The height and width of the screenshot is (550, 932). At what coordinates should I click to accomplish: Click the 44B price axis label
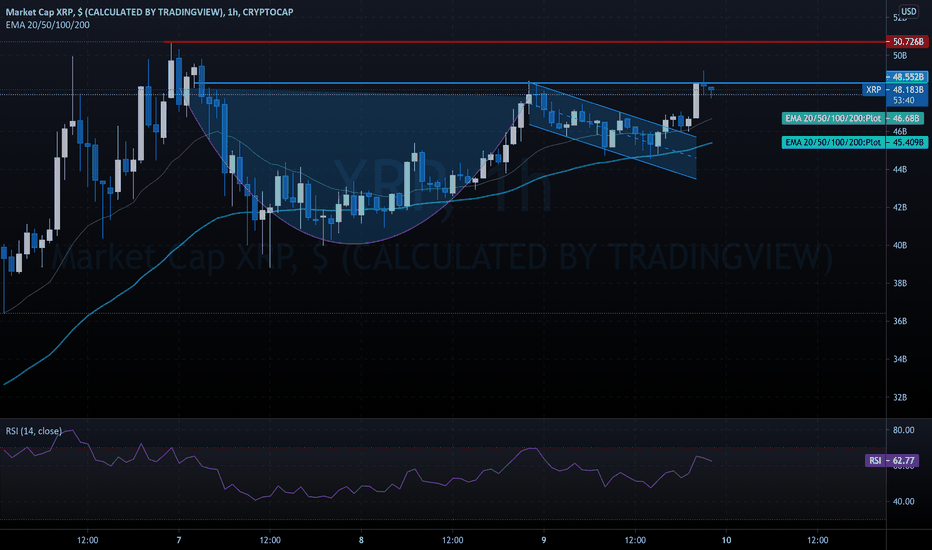pyautogui.click(x=900, y=169)
